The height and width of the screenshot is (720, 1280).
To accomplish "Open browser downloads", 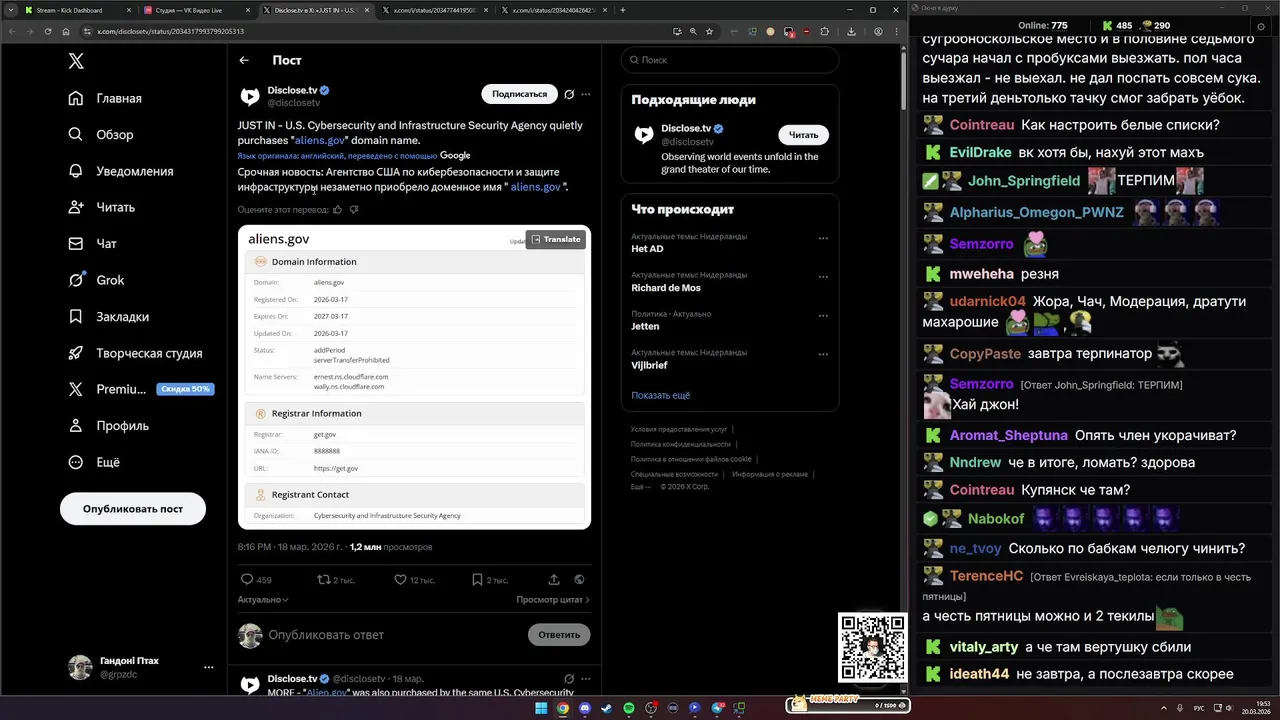I will [x=851, y=31].
